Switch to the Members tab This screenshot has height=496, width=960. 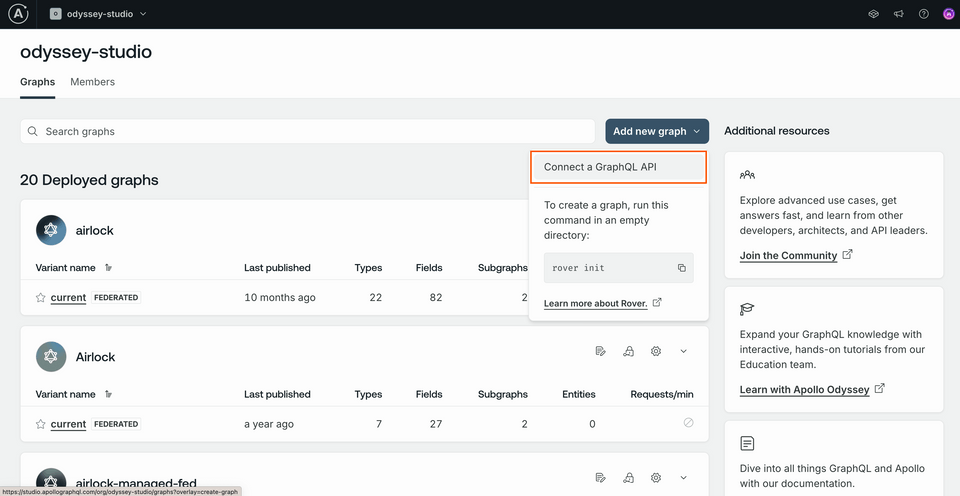[92, 82]
